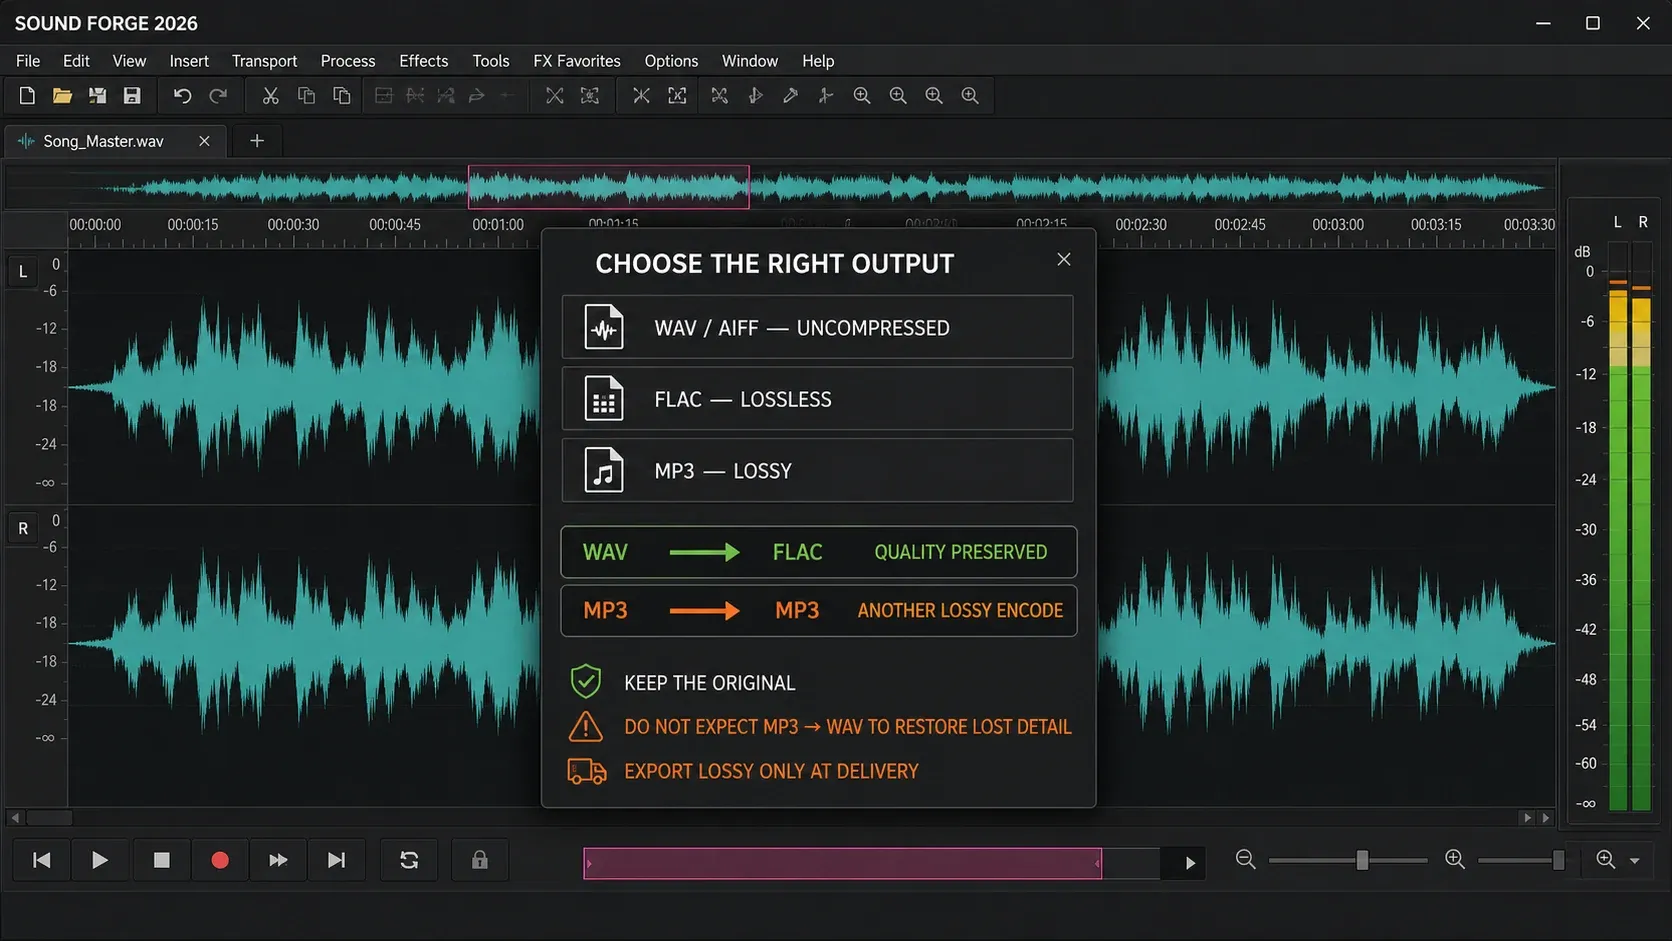Close the Choose the Right Output dialog
Viewport: 1672px width, 941px height.
click(1064, 259)
